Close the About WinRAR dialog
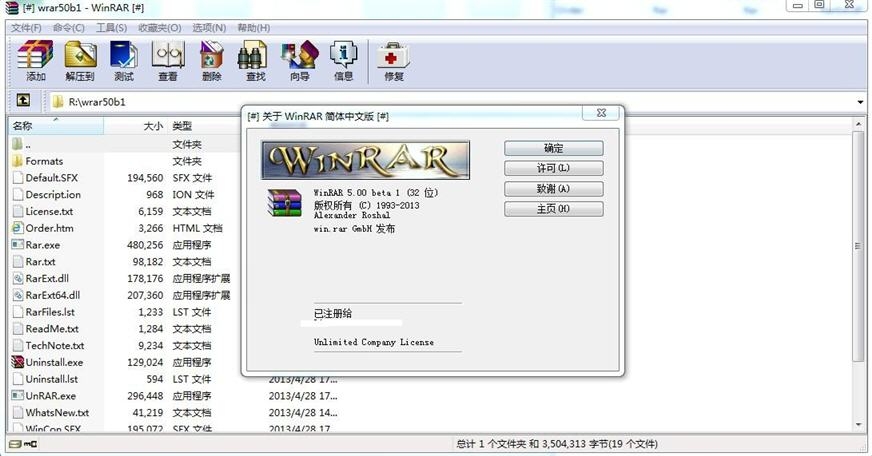872x456 pixels. pyautogui.click(x=601, y=113)
